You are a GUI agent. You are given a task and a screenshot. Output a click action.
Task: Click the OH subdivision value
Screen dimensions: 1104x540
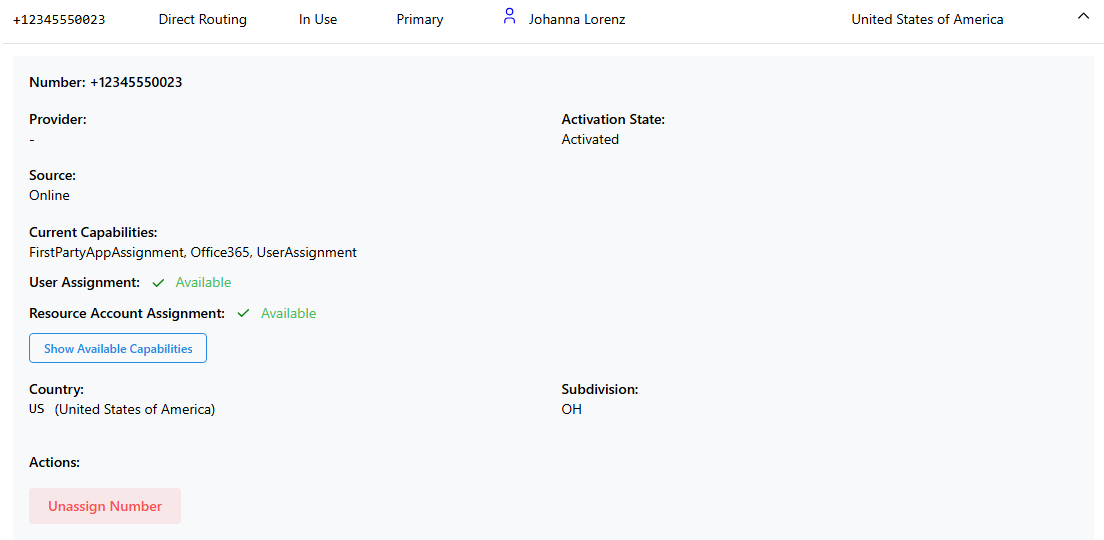coord(572,410)
